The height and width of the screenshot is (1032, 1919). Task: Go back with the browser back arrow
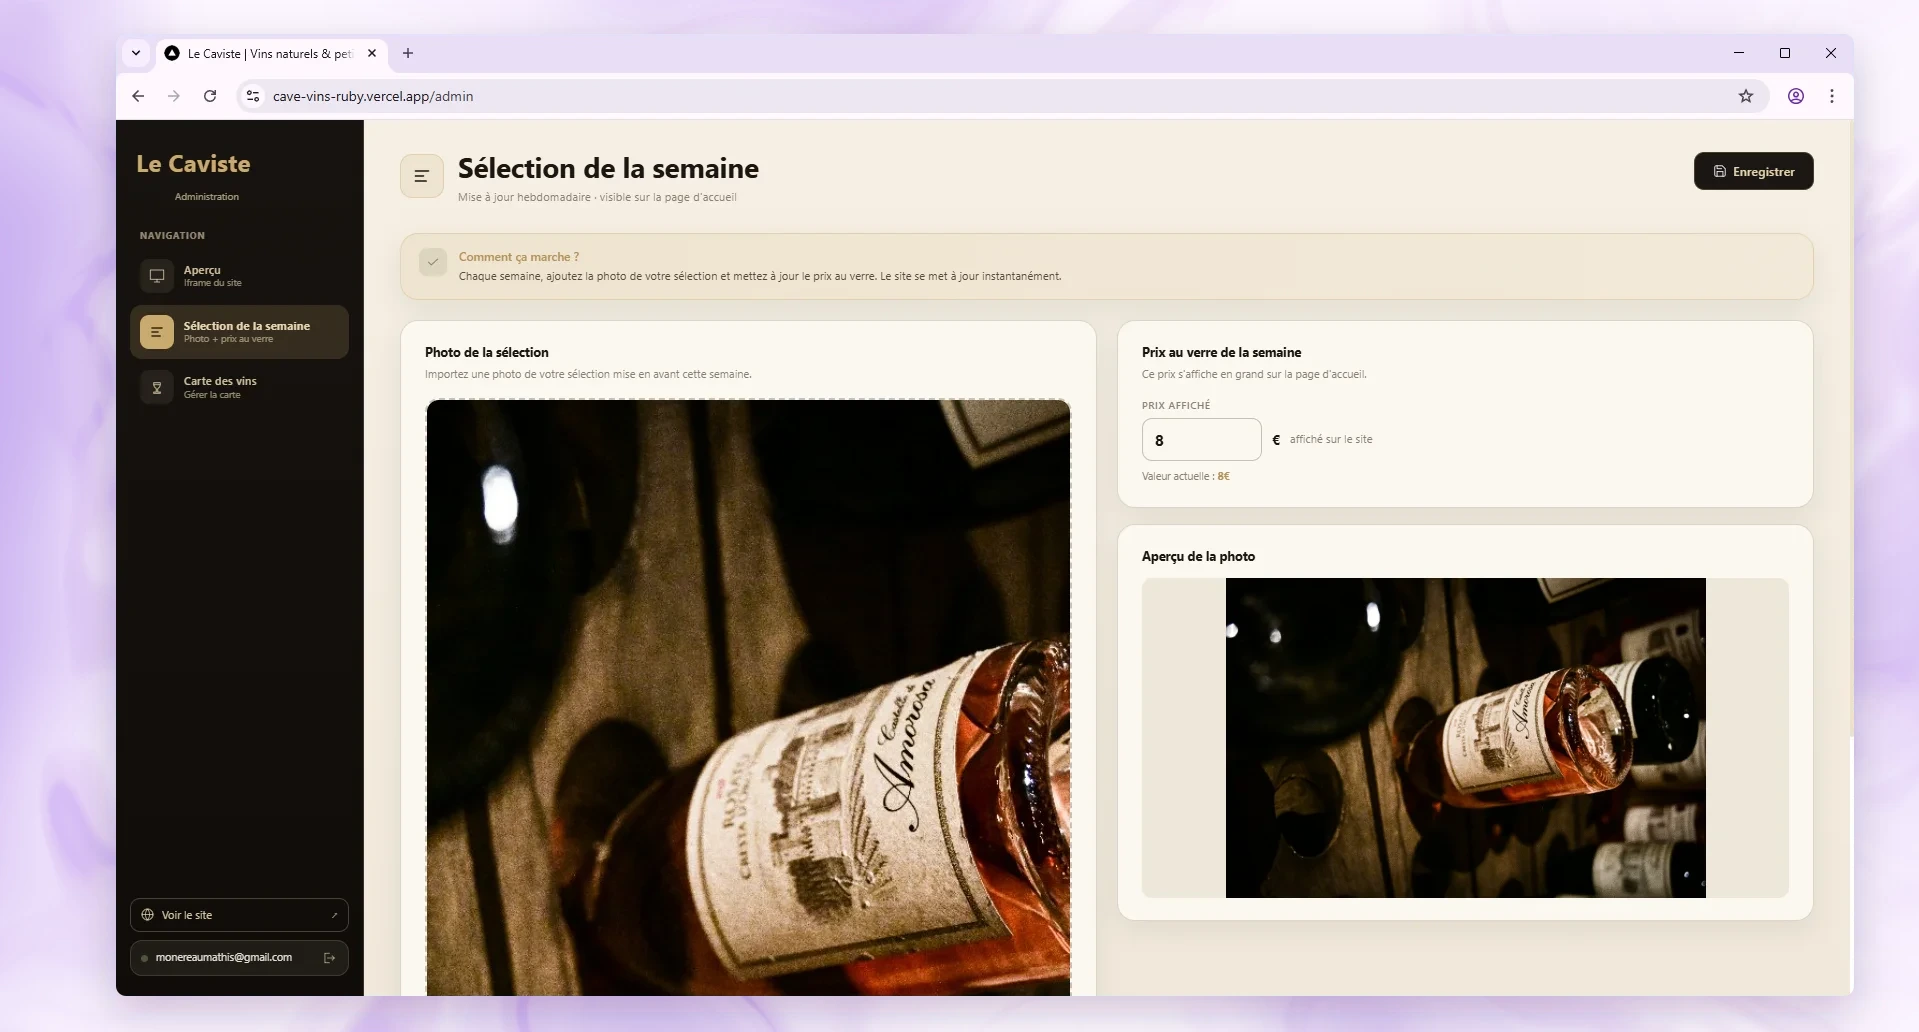pyautogui.click(x=138, y=96)
